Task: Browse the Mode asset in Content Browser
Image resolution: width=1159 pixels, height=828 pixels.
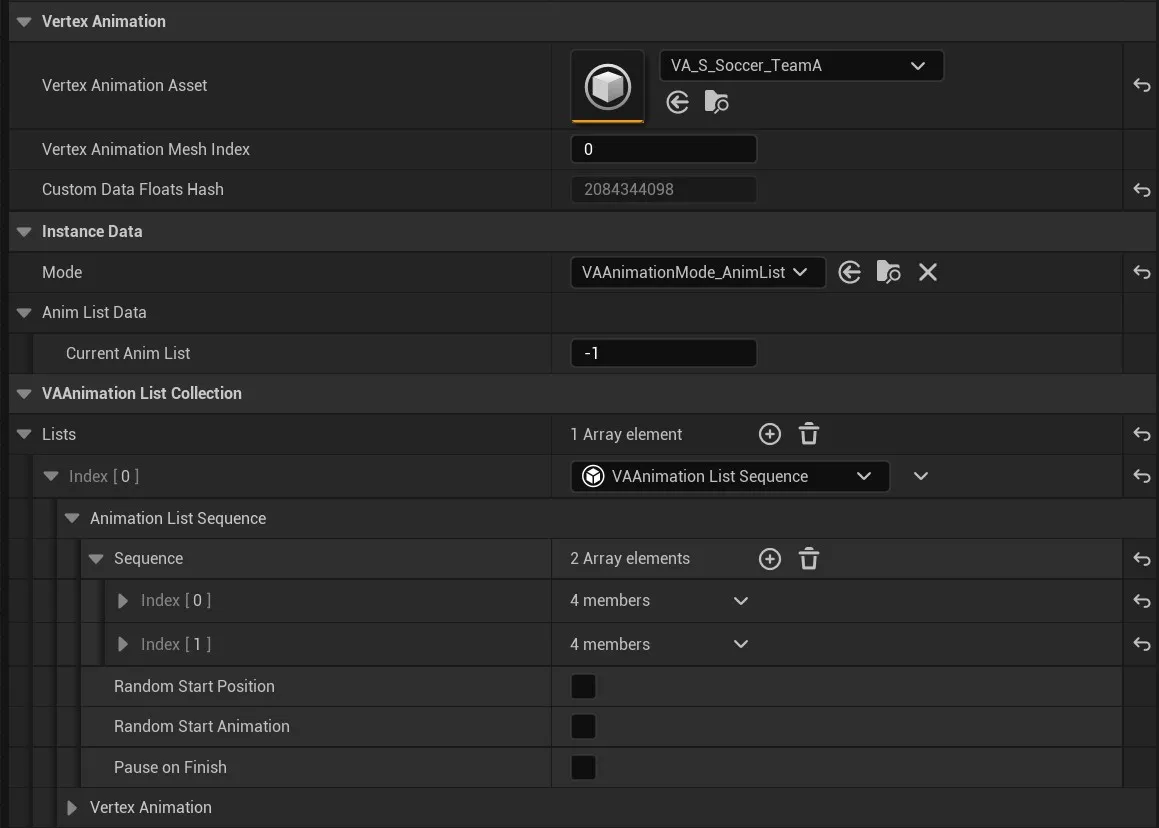Action: [x=888, y=271]
